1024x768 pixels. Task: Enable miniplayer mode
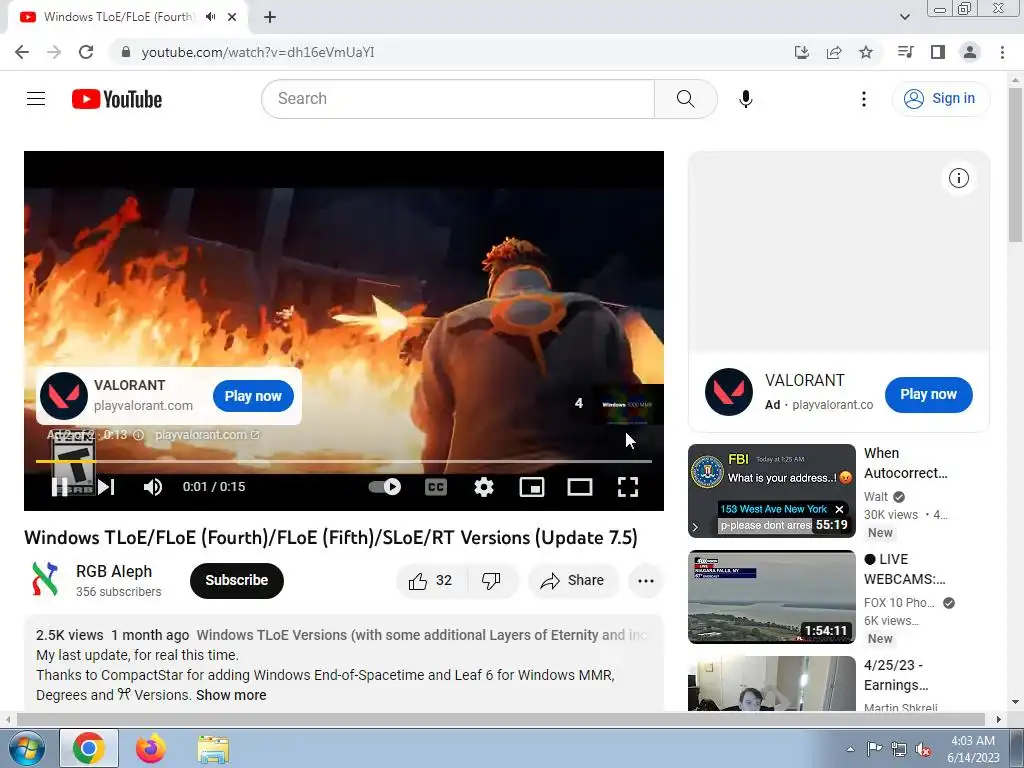(x=532, y=487)
